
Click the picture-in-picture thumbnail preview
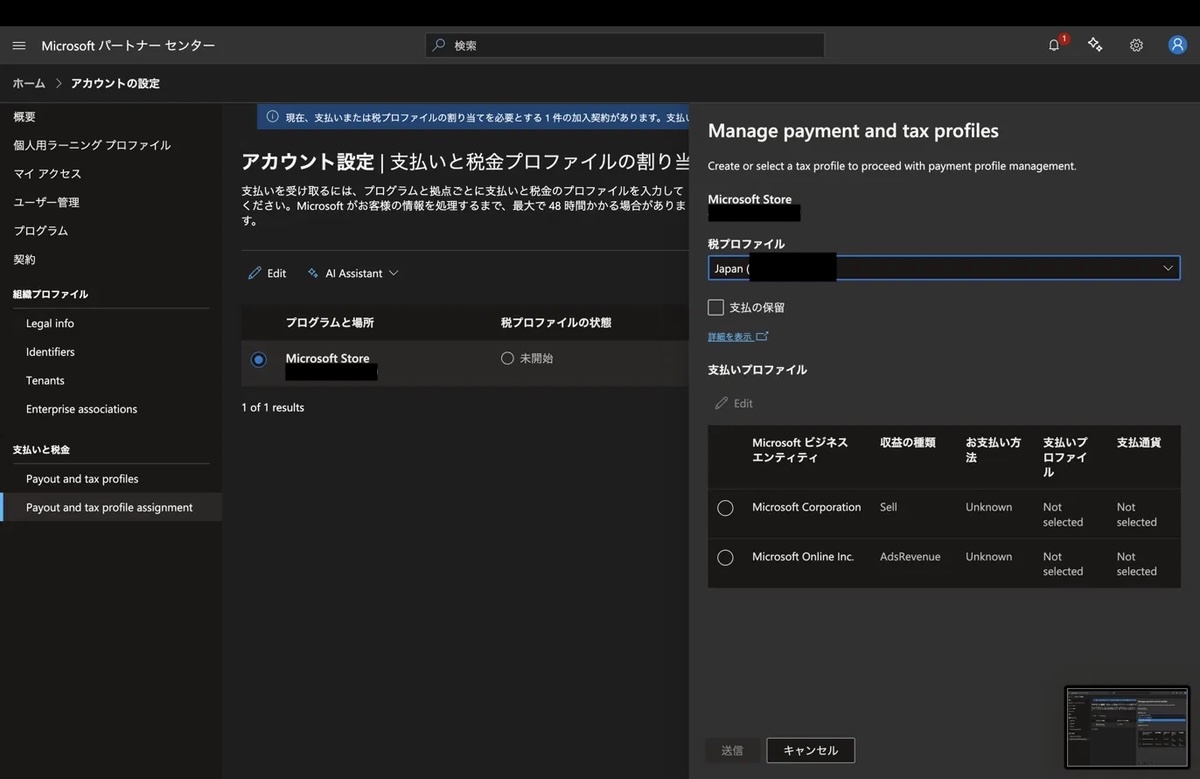click(1127, 726)
